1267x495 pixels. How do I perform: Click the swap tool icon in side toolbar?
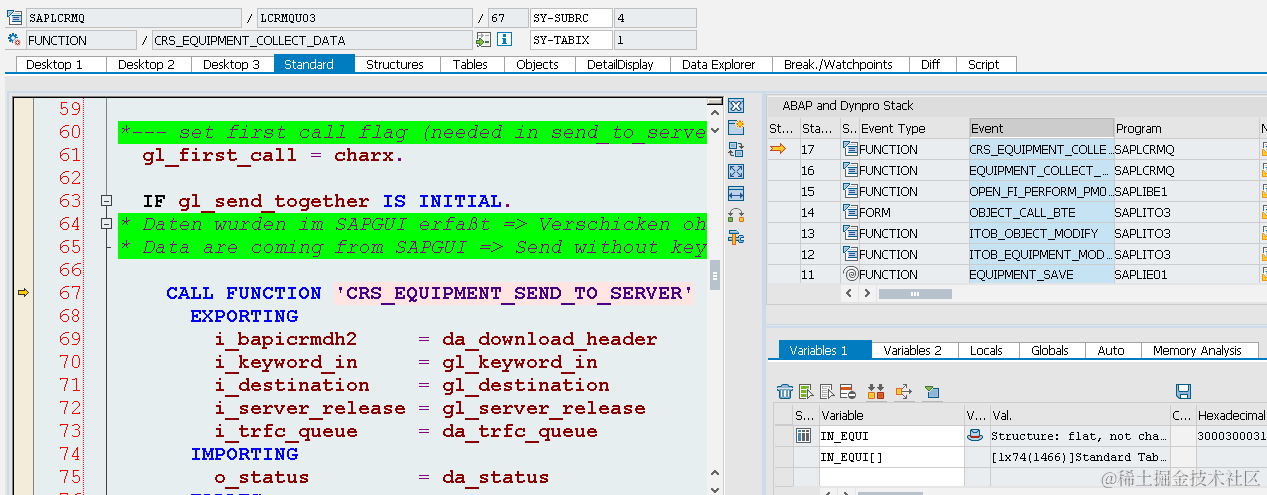(736, 150)
